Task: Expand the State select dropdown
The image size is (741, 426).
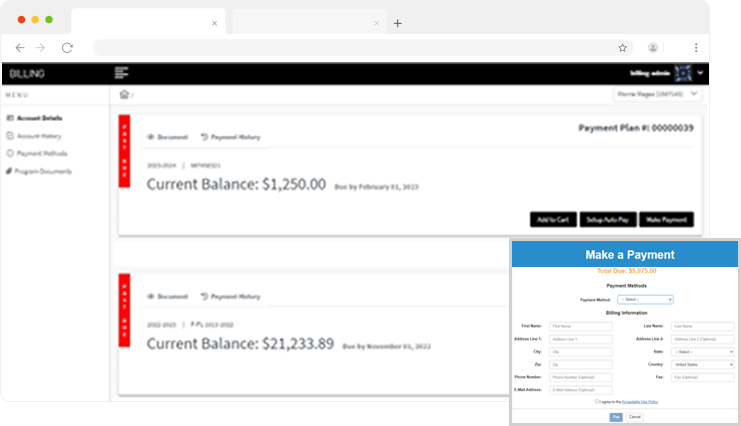Action: coord(703,352)
